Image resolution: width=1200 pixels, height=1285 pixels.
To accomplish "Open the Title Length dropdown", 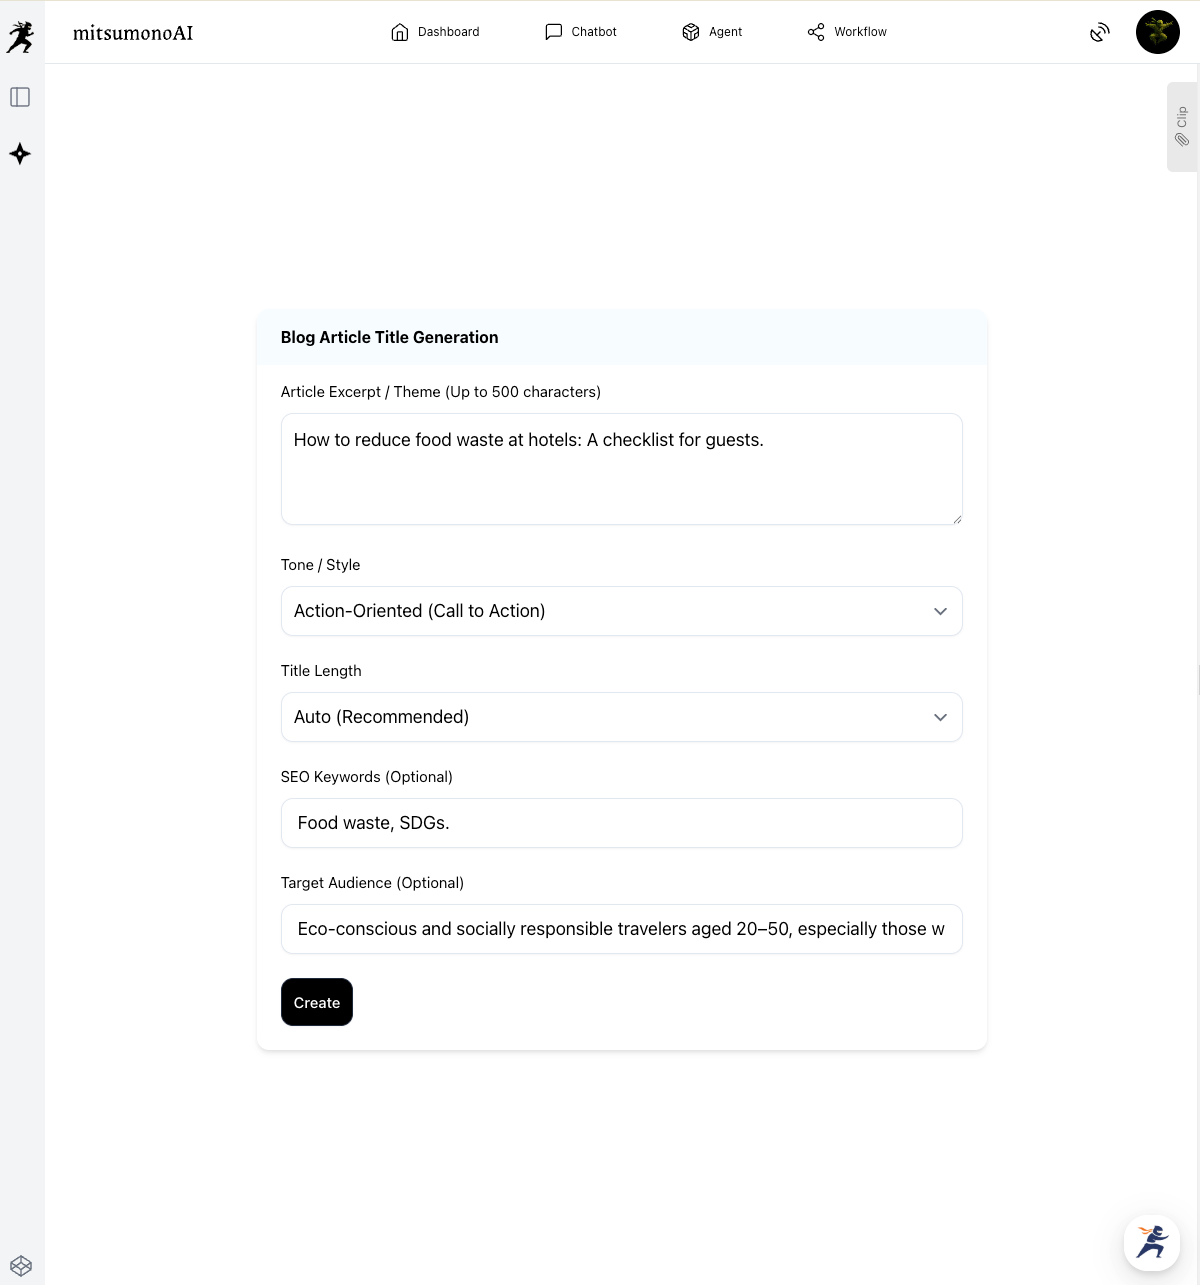I will click(x=621, y=717).
